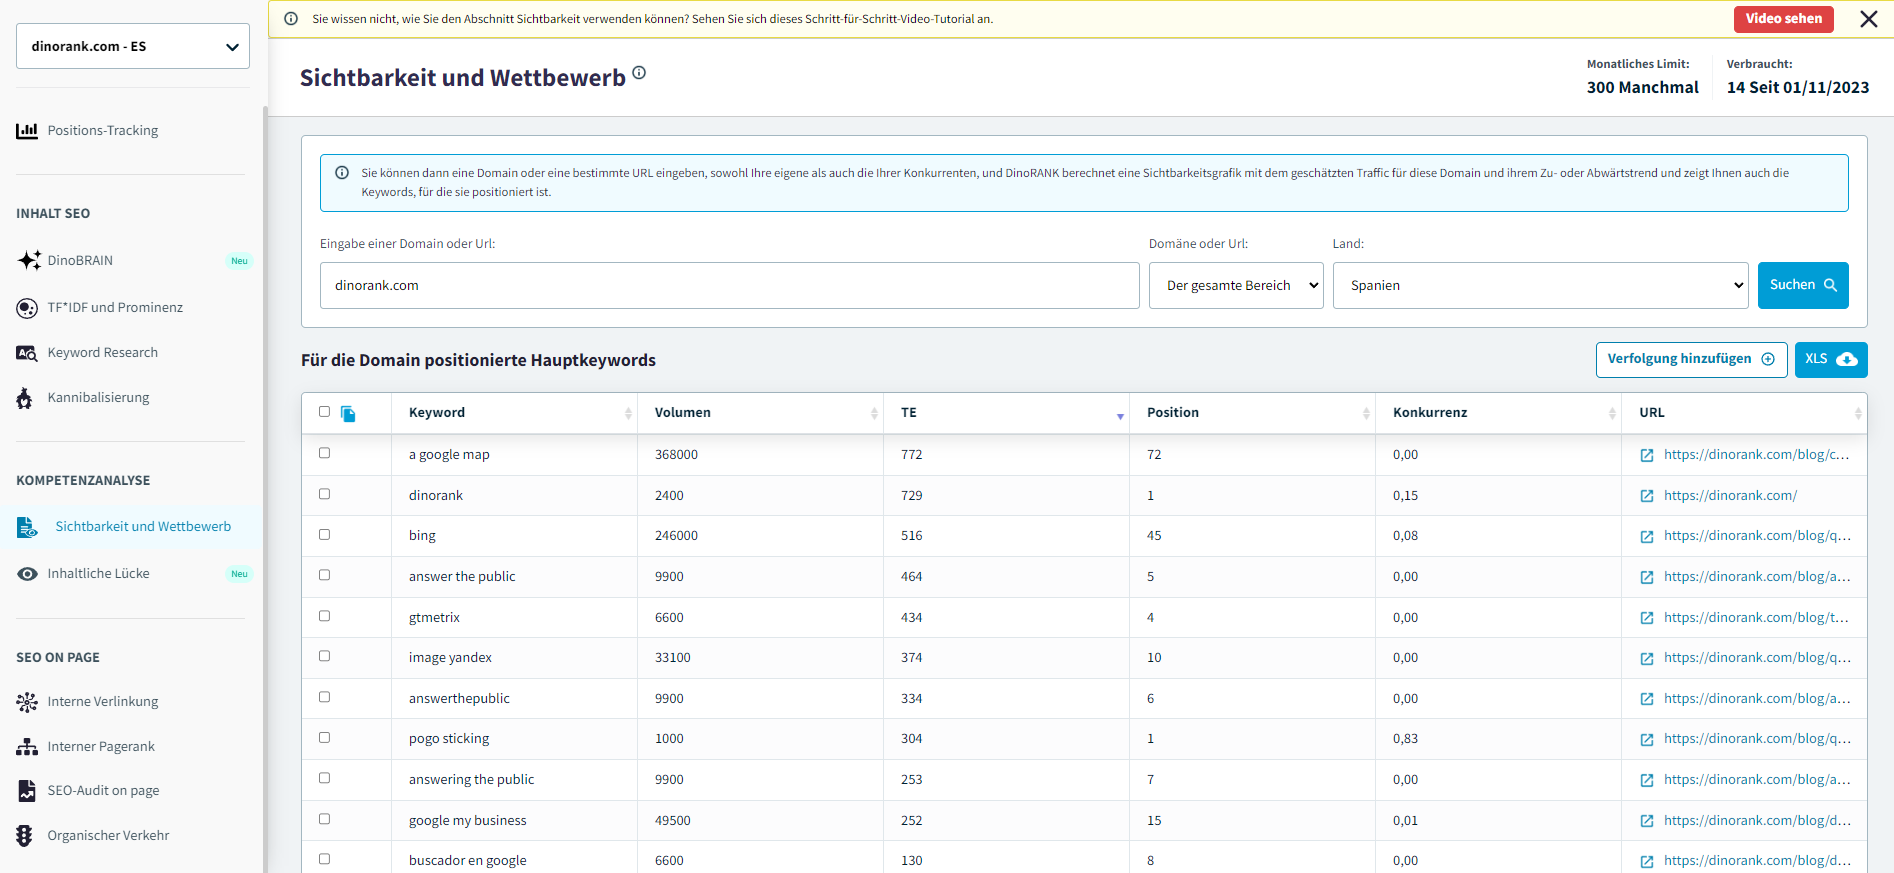Open the info icon beside page title
Viewport: 1894px width, 873px height.
[x=639, y=73]
